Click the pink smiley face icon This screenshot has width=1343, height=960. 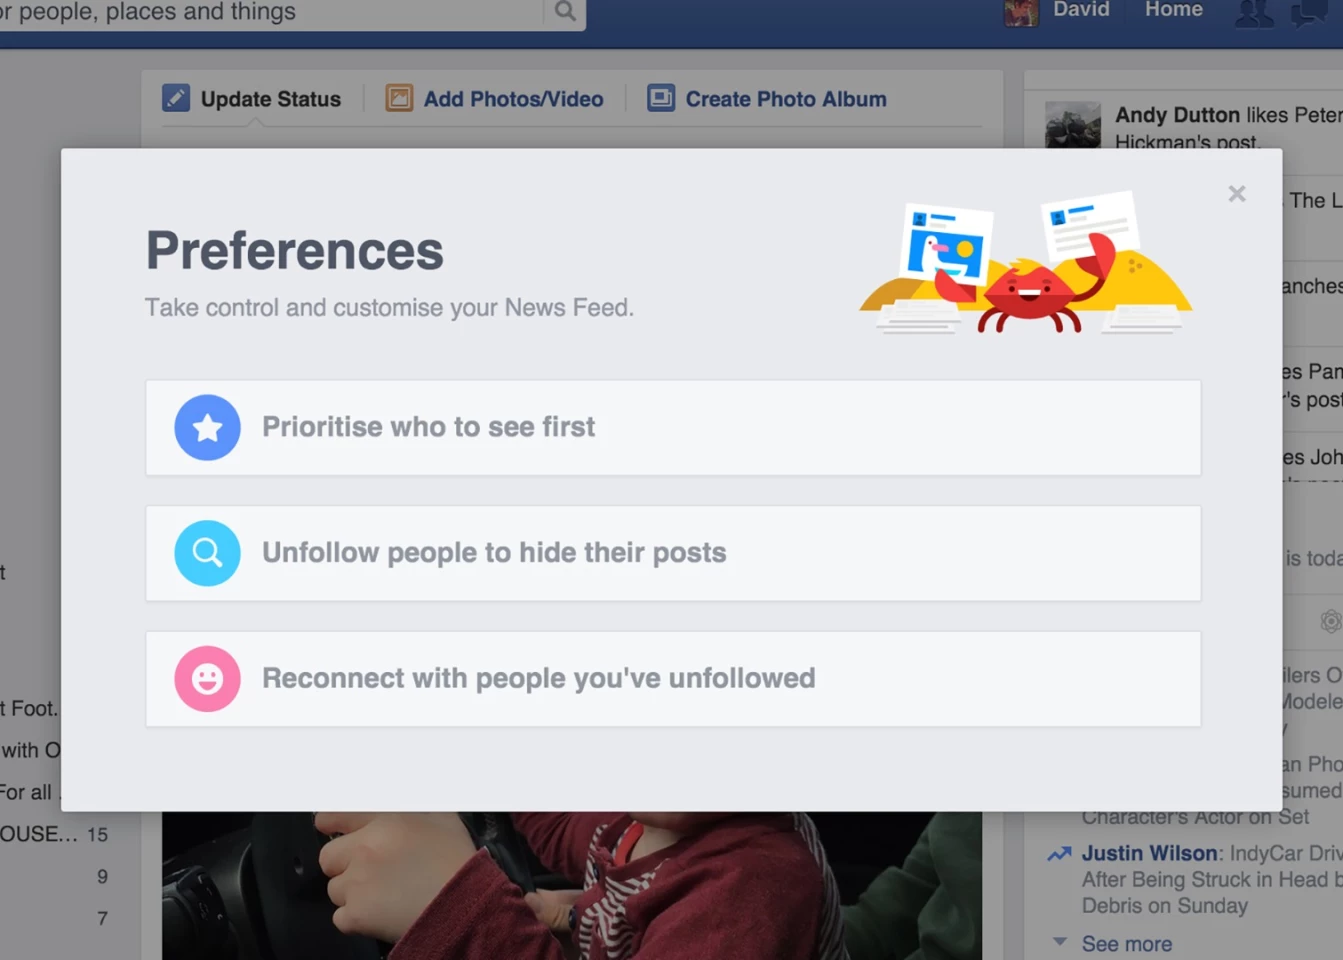coord(207,679)
